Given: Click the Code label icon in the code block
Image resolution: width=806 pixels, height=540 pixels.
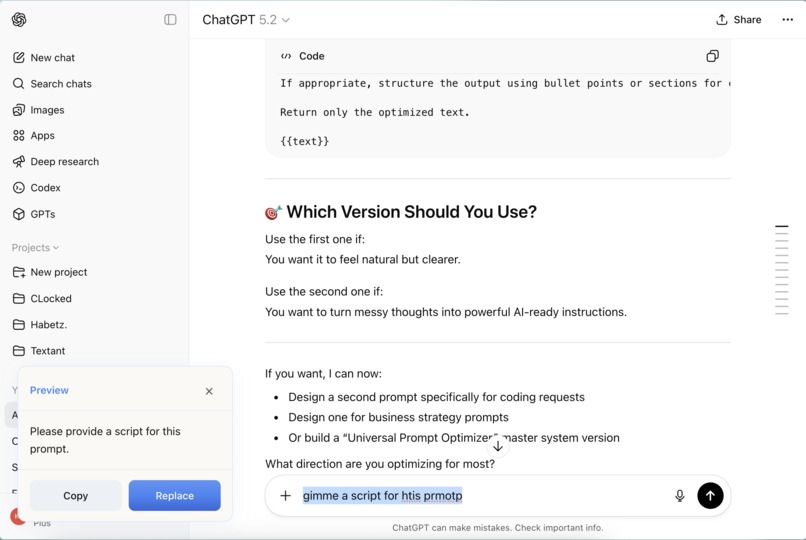Looking at the screenshot, I should click(286, 56).
